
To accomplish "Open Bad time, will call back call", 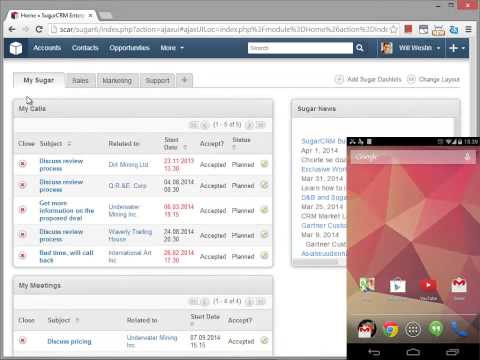I will (x=66, y=256).
